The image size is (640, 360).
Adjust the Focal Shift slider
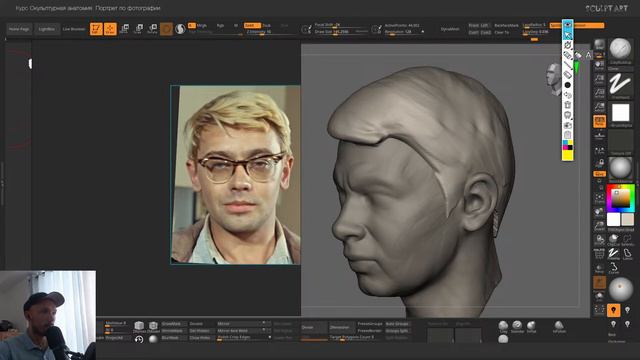341,25
